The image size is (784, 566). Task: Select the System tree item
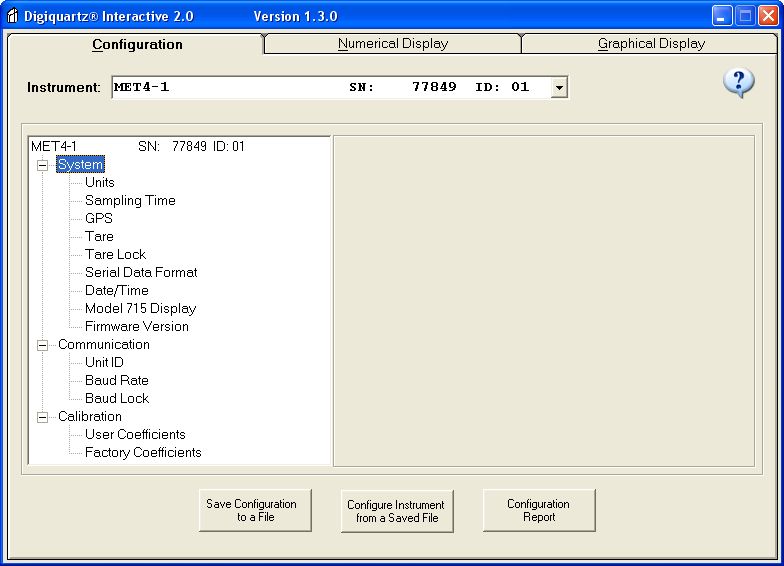[80, 164]
